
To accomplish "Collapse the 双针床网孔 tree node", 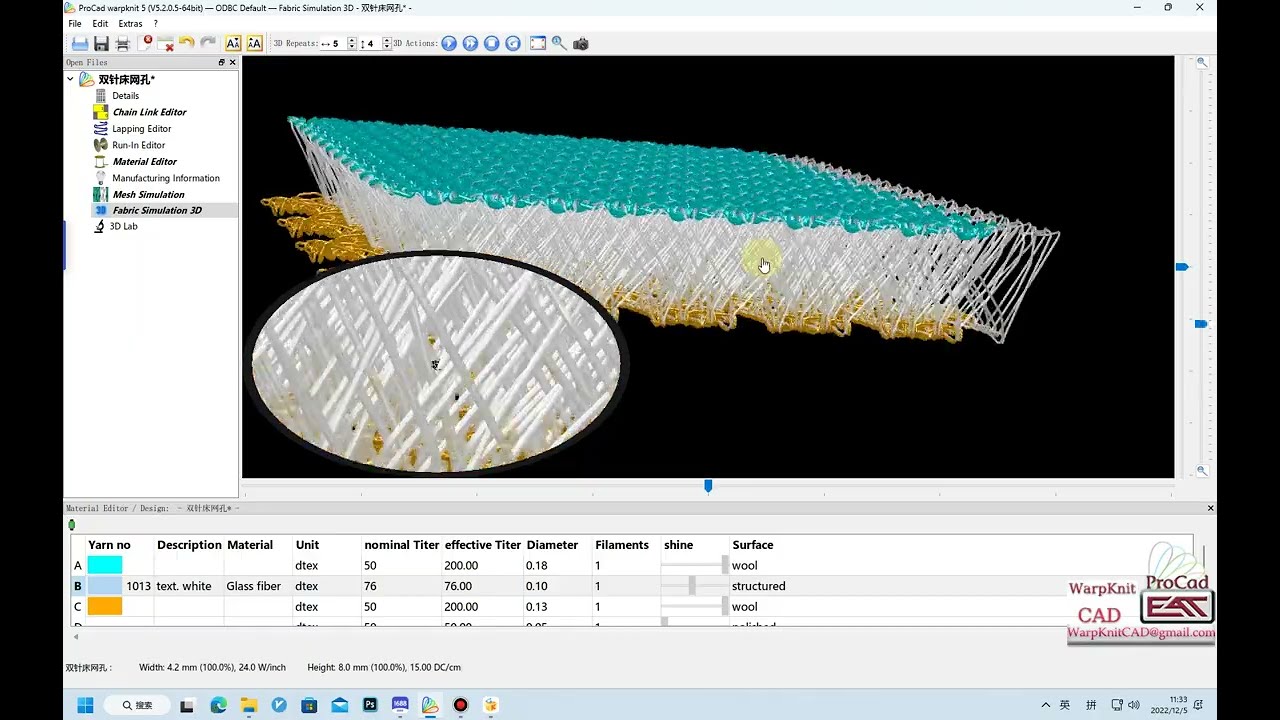I will (70, 79).
